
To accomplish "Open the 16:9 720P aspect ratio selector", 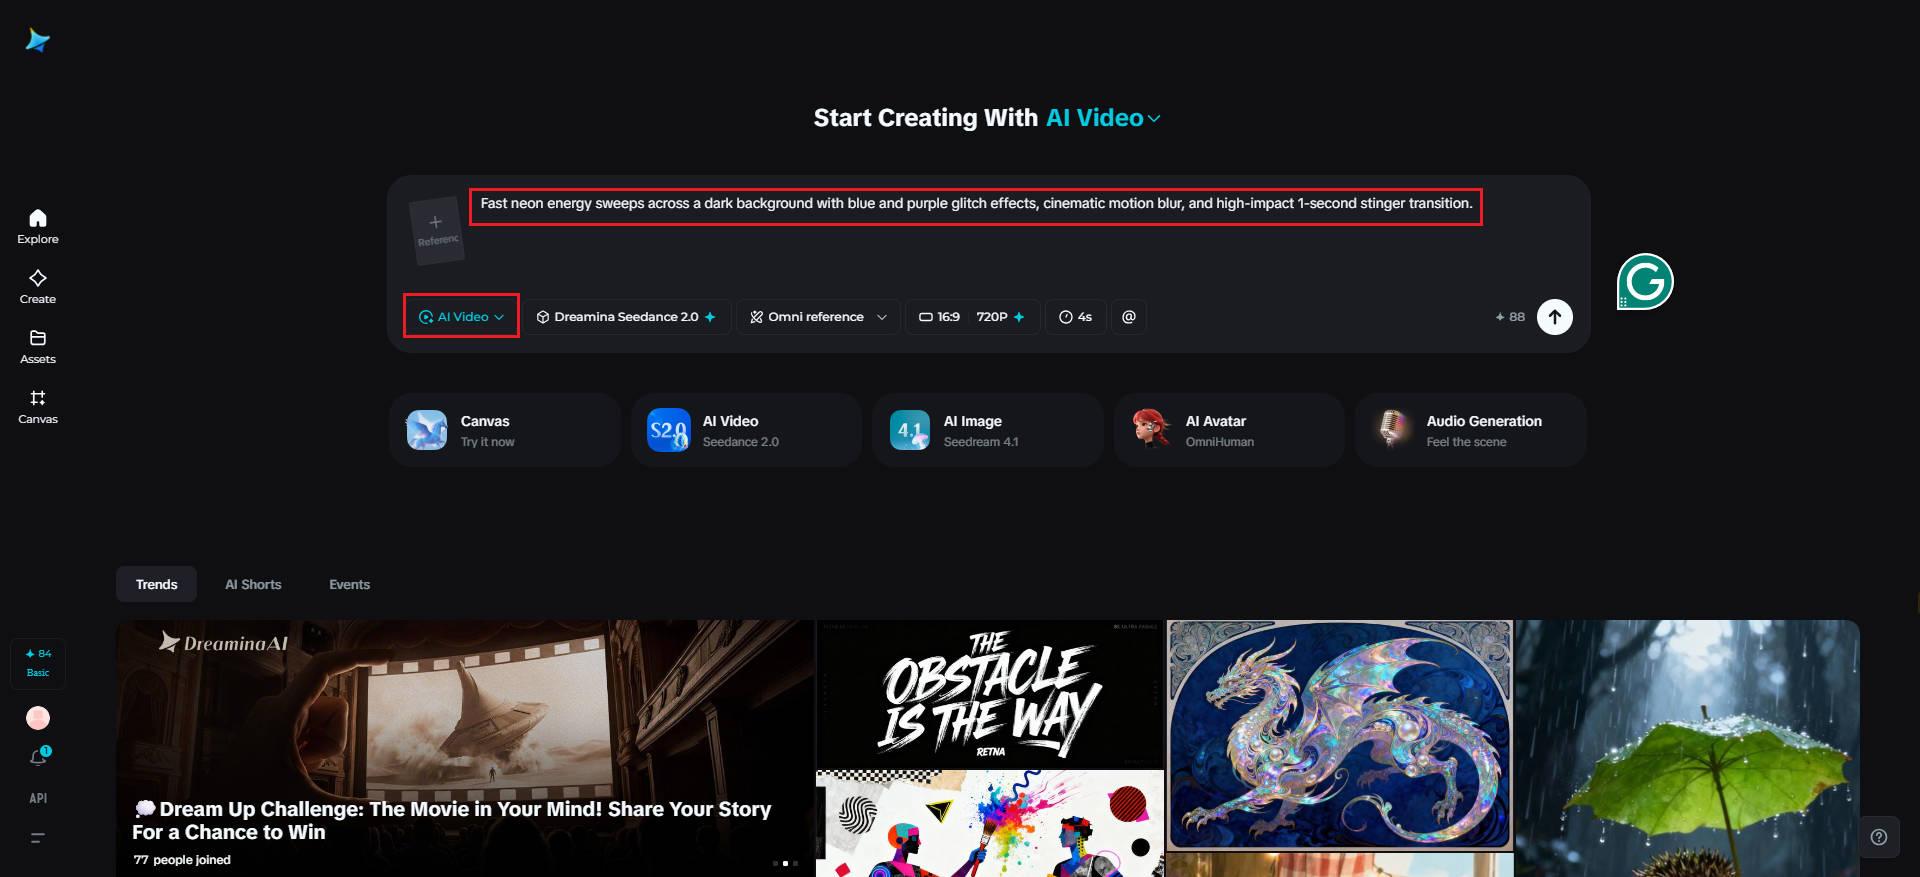I will (x=972, y=317).
